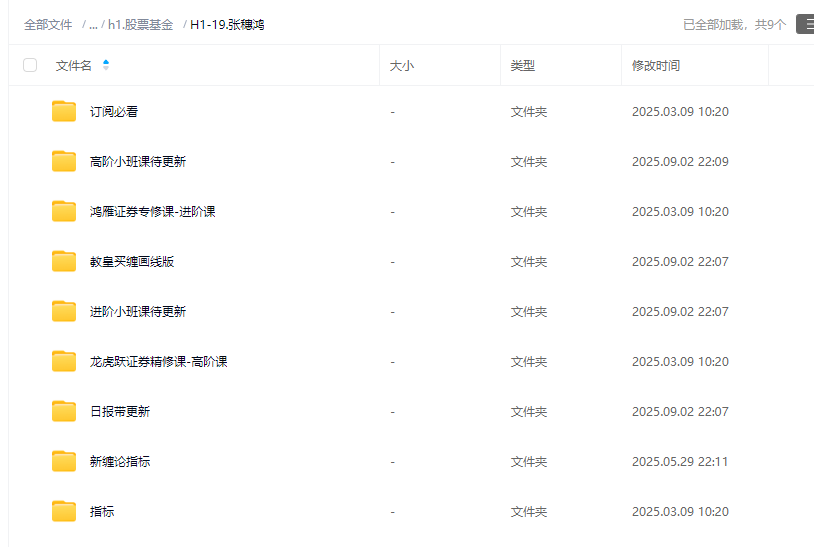
Task: Click the 日报带更新 folder icon
Action: click(x=64, y=412)
